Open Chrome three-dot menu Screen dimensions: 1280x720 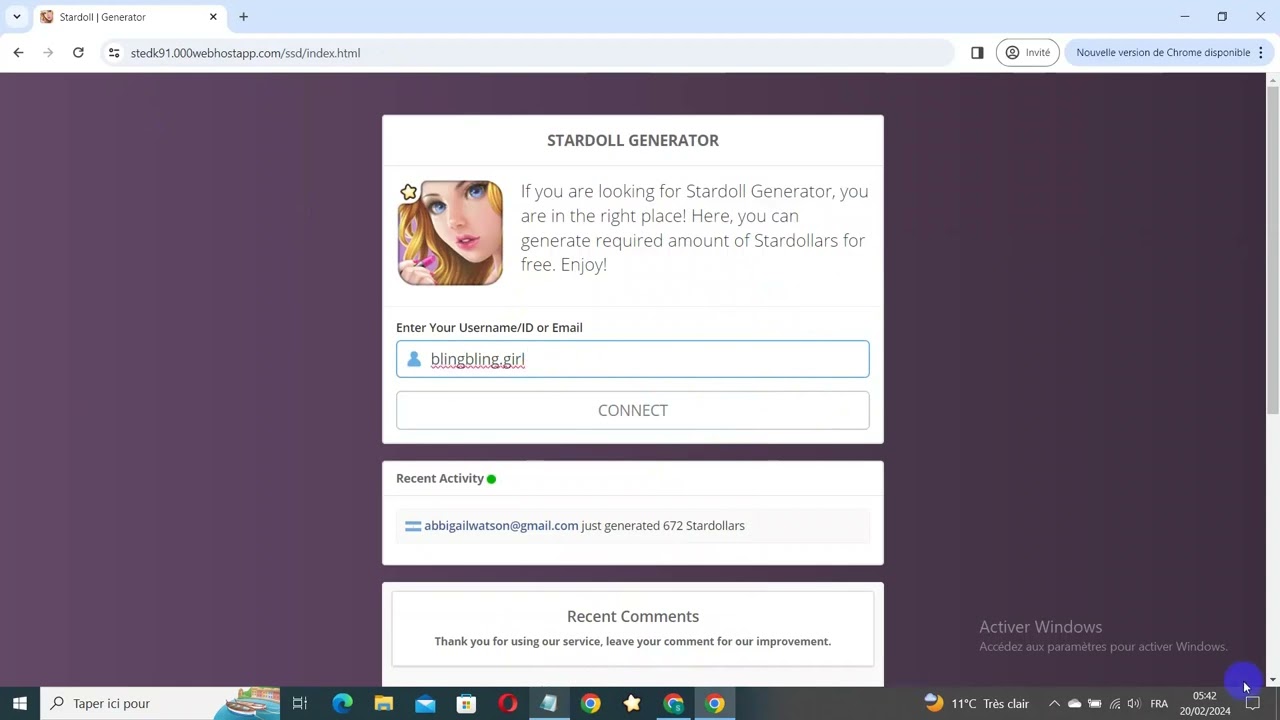(1261, 53)
